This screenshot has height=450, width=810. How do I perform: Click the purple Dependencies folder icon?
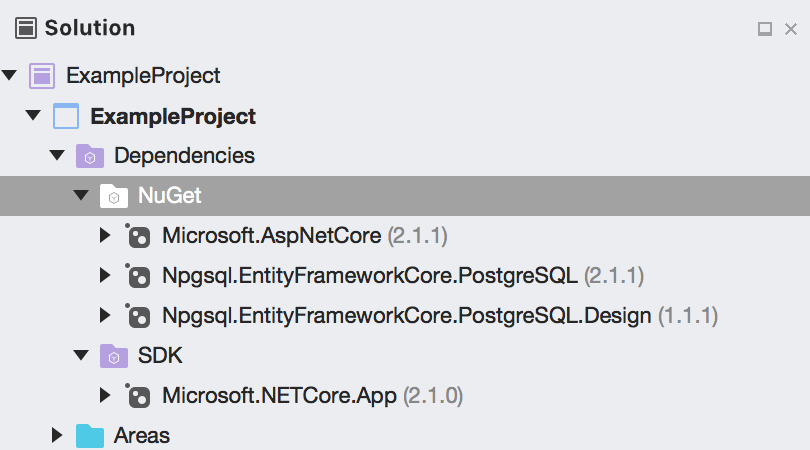coord(90,156)
